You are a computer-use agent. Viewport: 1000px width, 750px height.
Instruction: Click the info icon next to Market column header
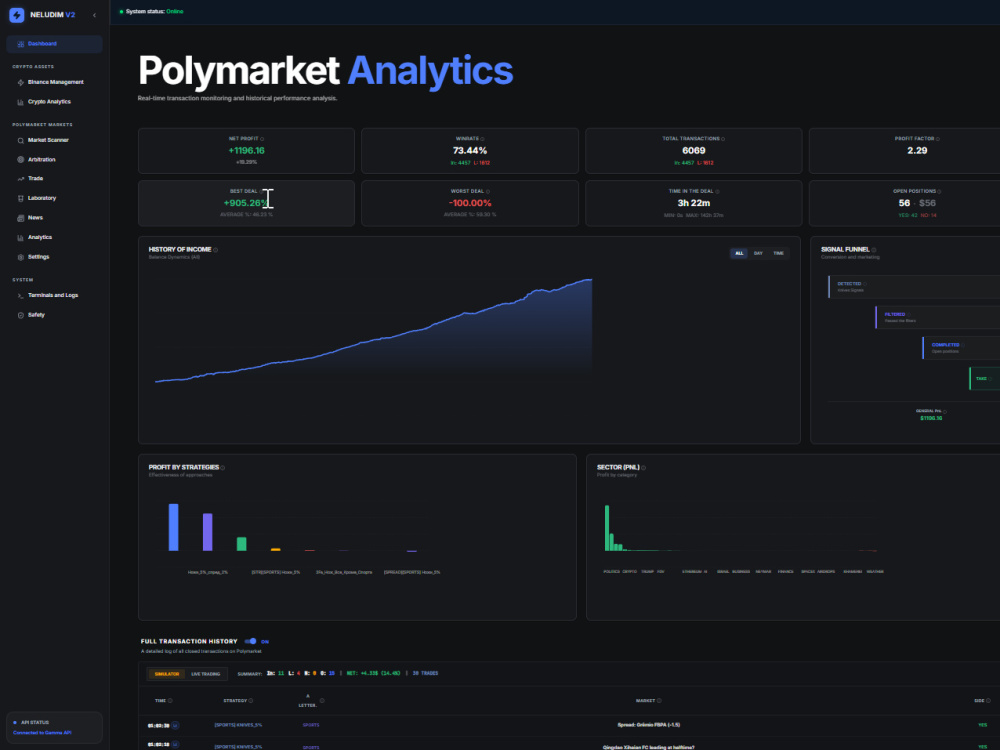[x=659, y=701]
